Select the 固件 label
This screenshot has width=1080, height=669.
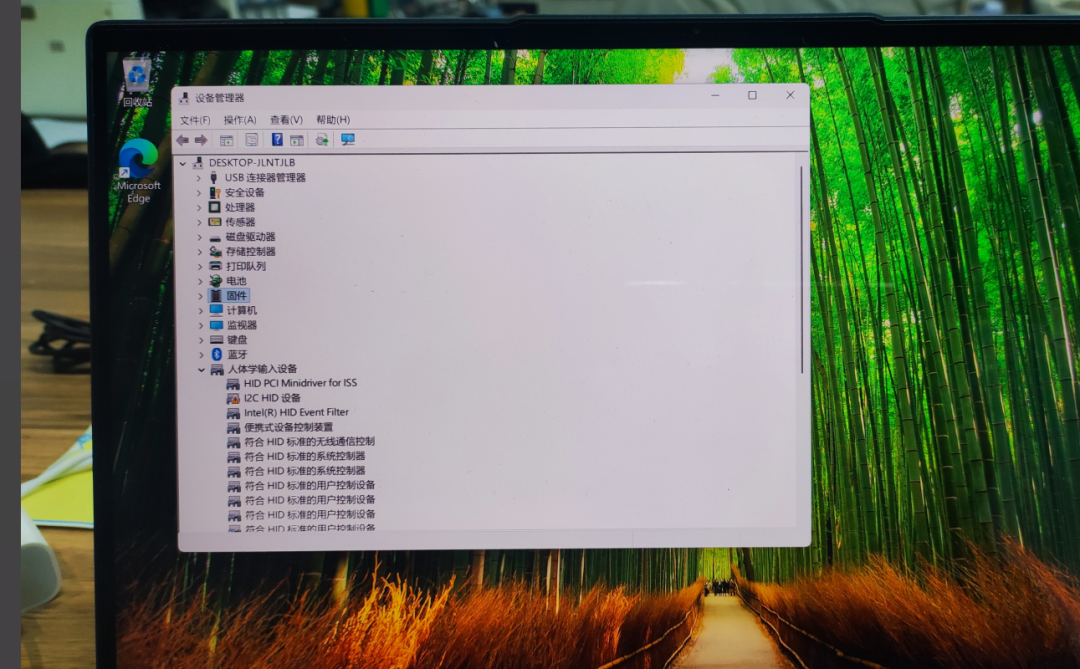click(236, 296)
